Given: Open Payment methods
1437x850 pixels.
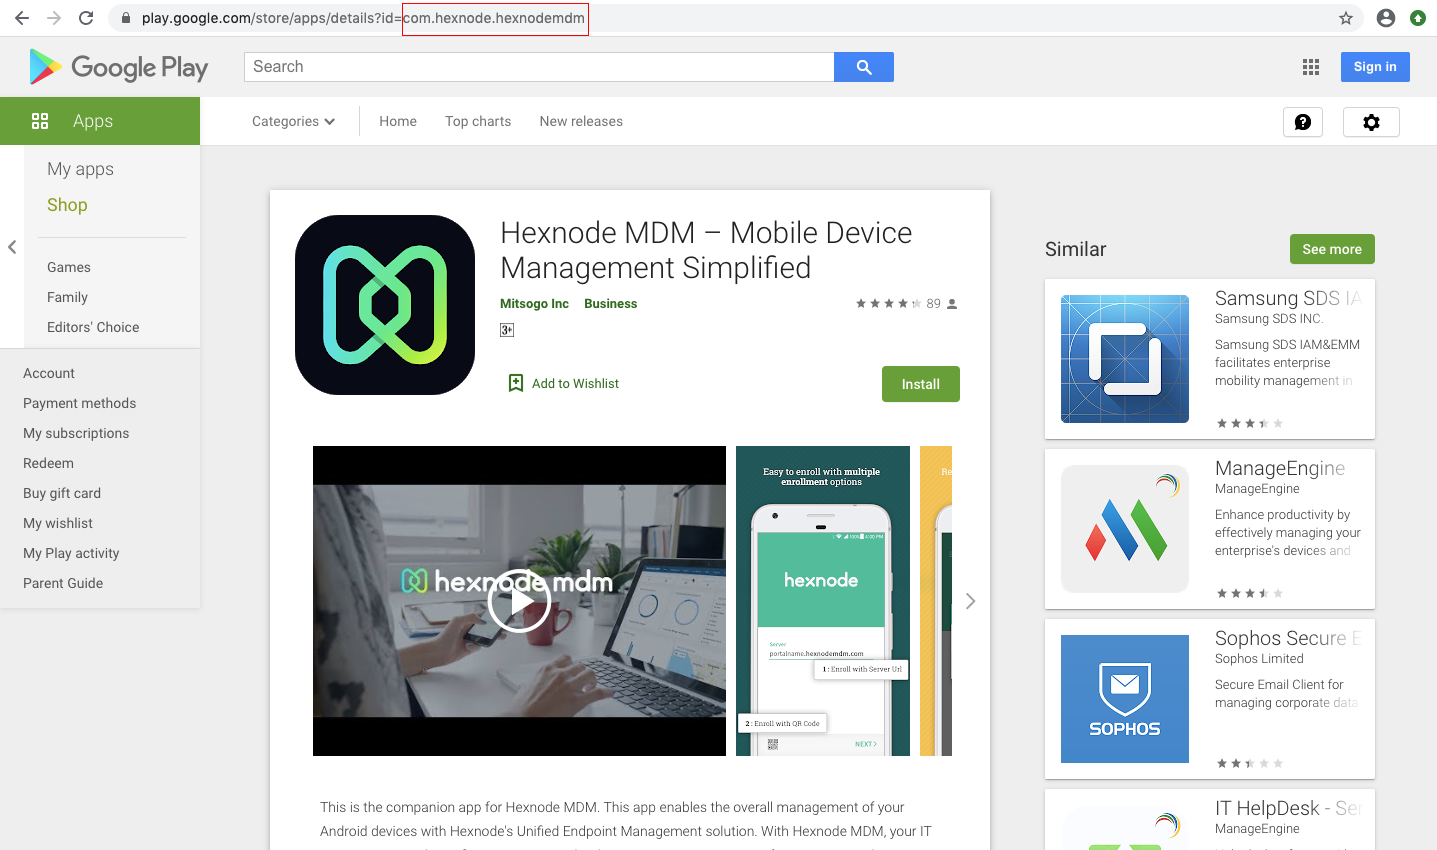Looking at the screenshot, I should click(80, 403).
